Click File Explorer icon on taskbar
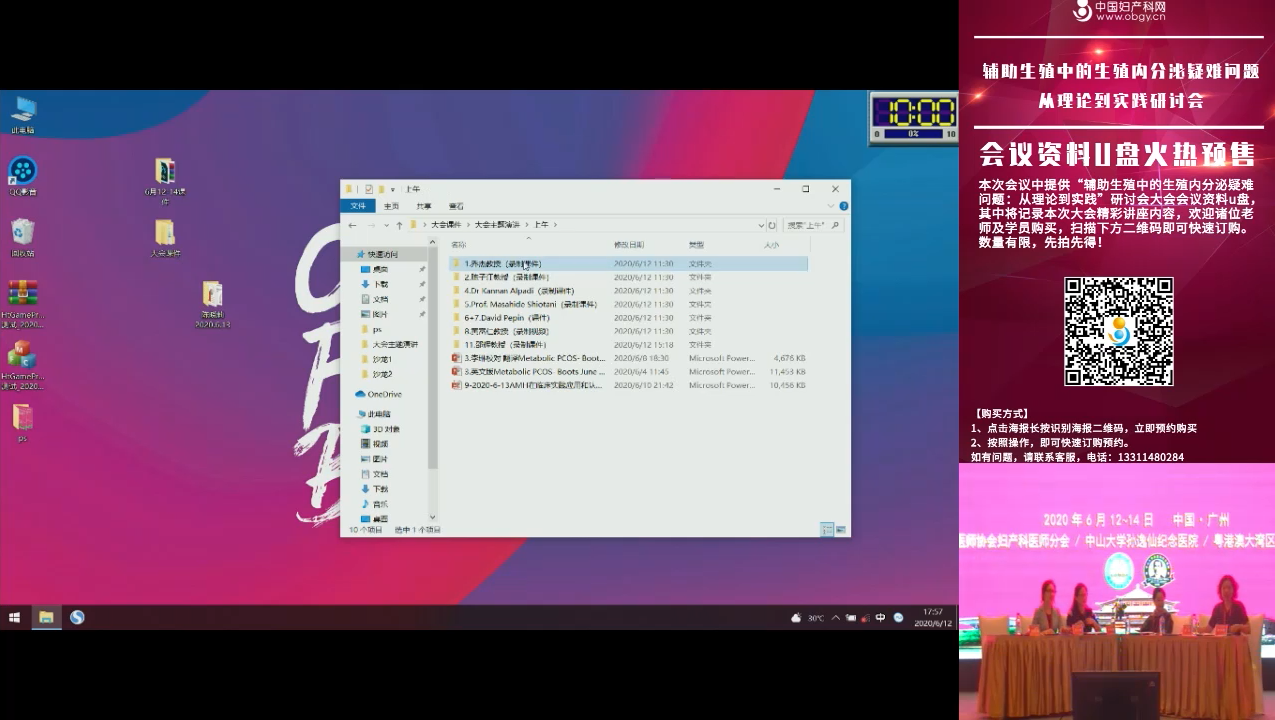 [x=46, y=617]
